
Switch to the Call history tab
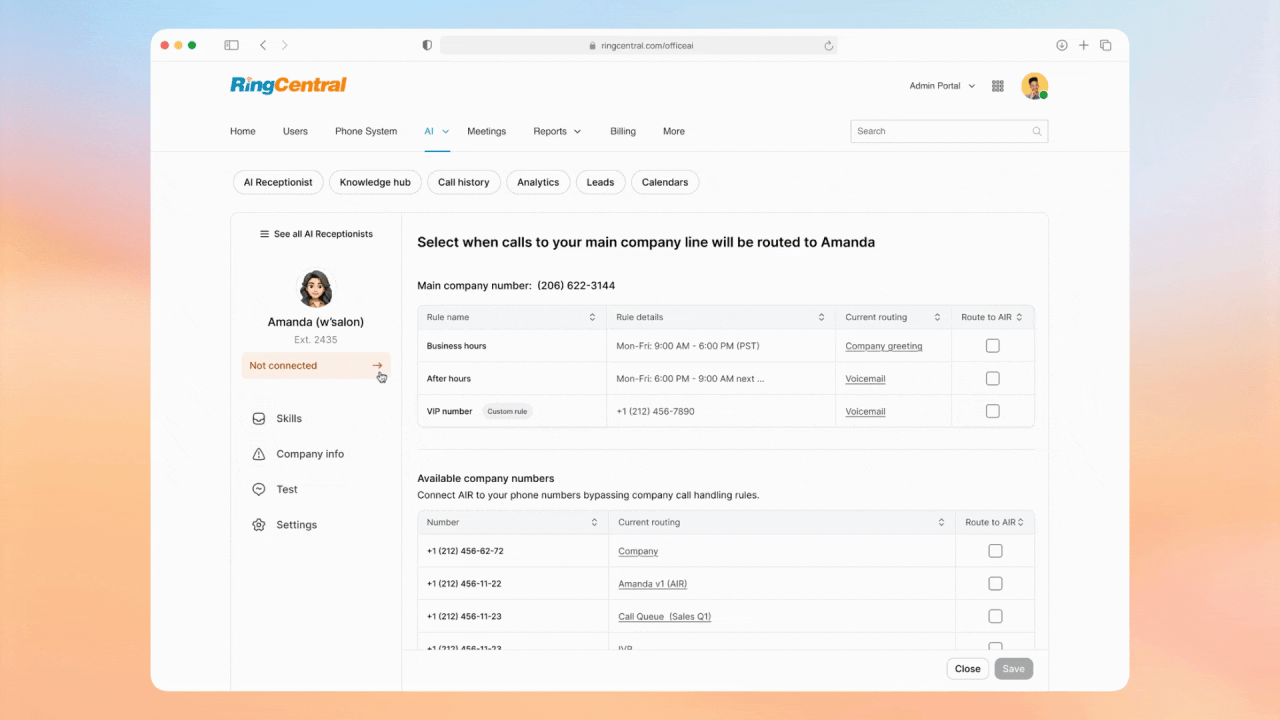click(x=463, y=182)
